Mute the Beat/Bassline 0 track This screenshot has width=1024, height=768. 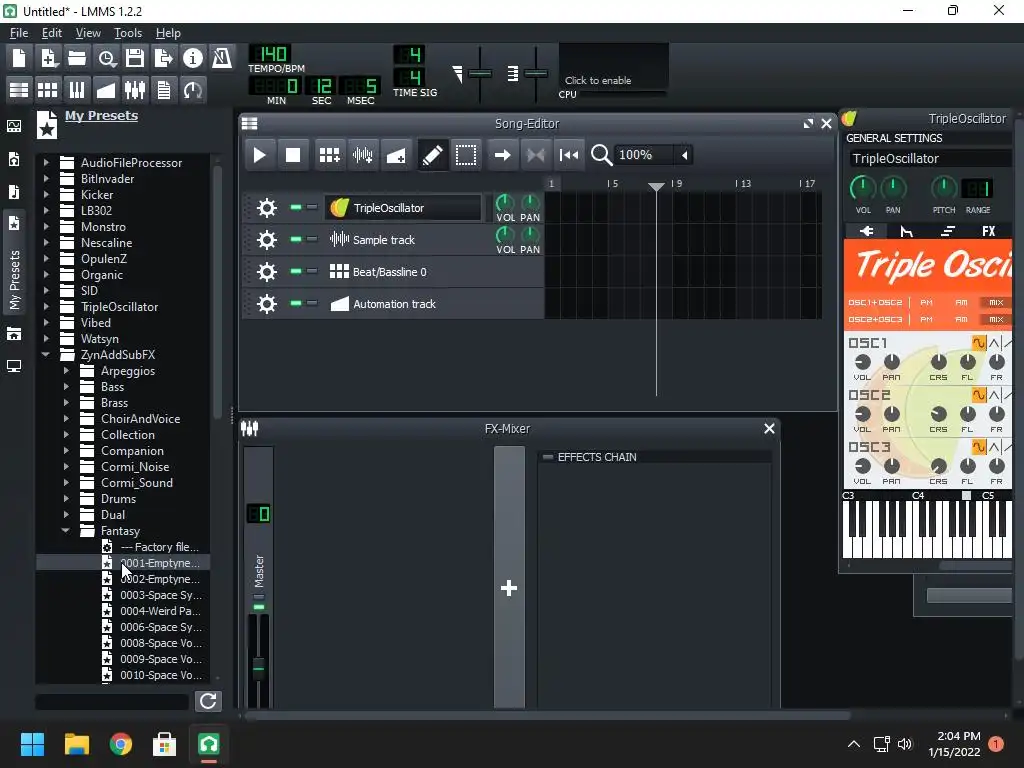pos(296,271)
